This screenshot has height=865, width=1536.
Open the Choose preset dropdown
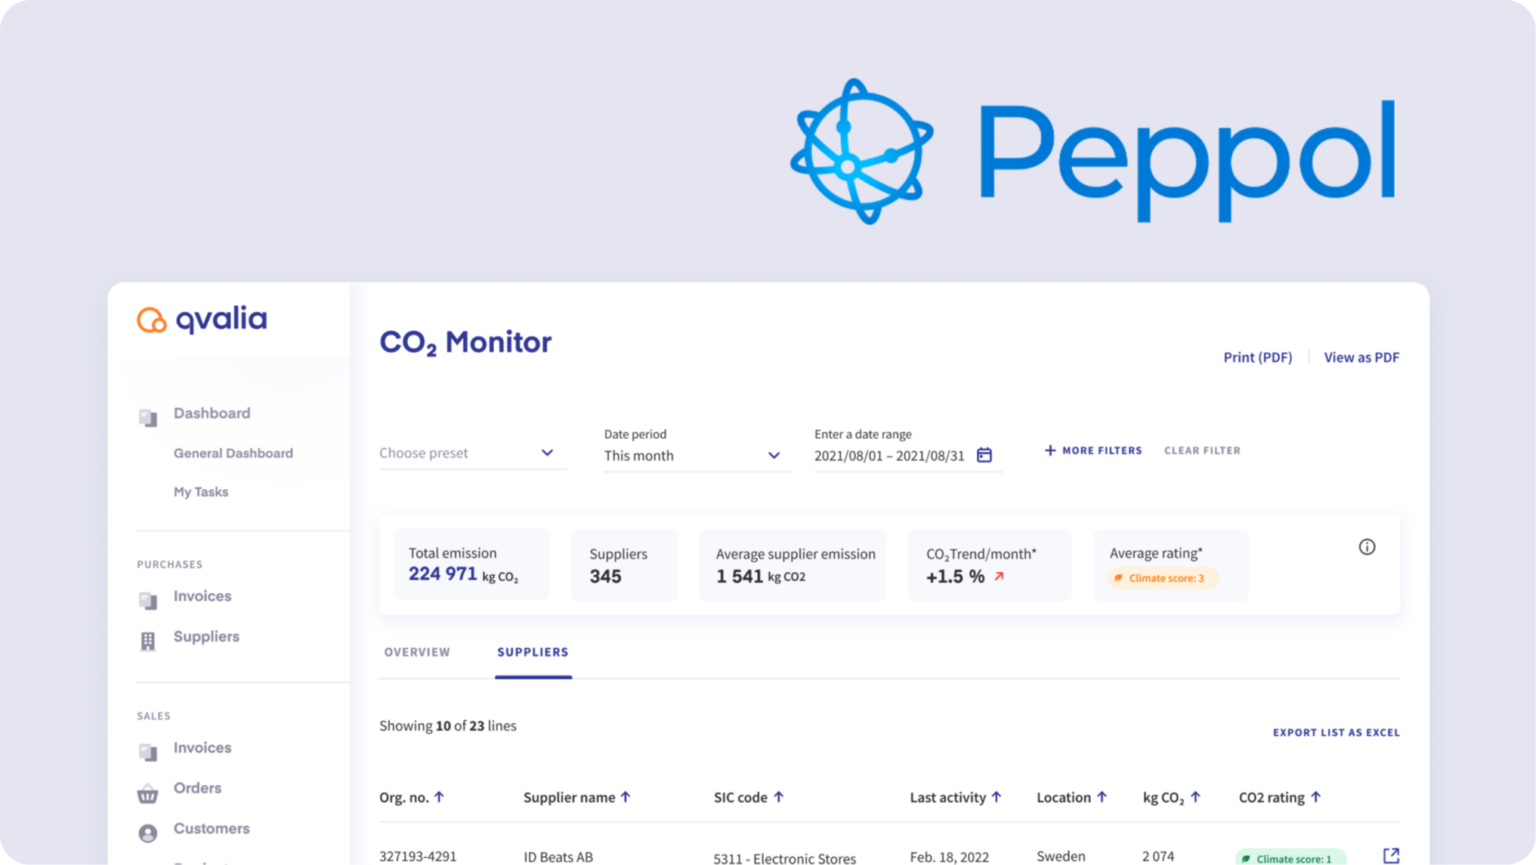[x=472, y=453]
